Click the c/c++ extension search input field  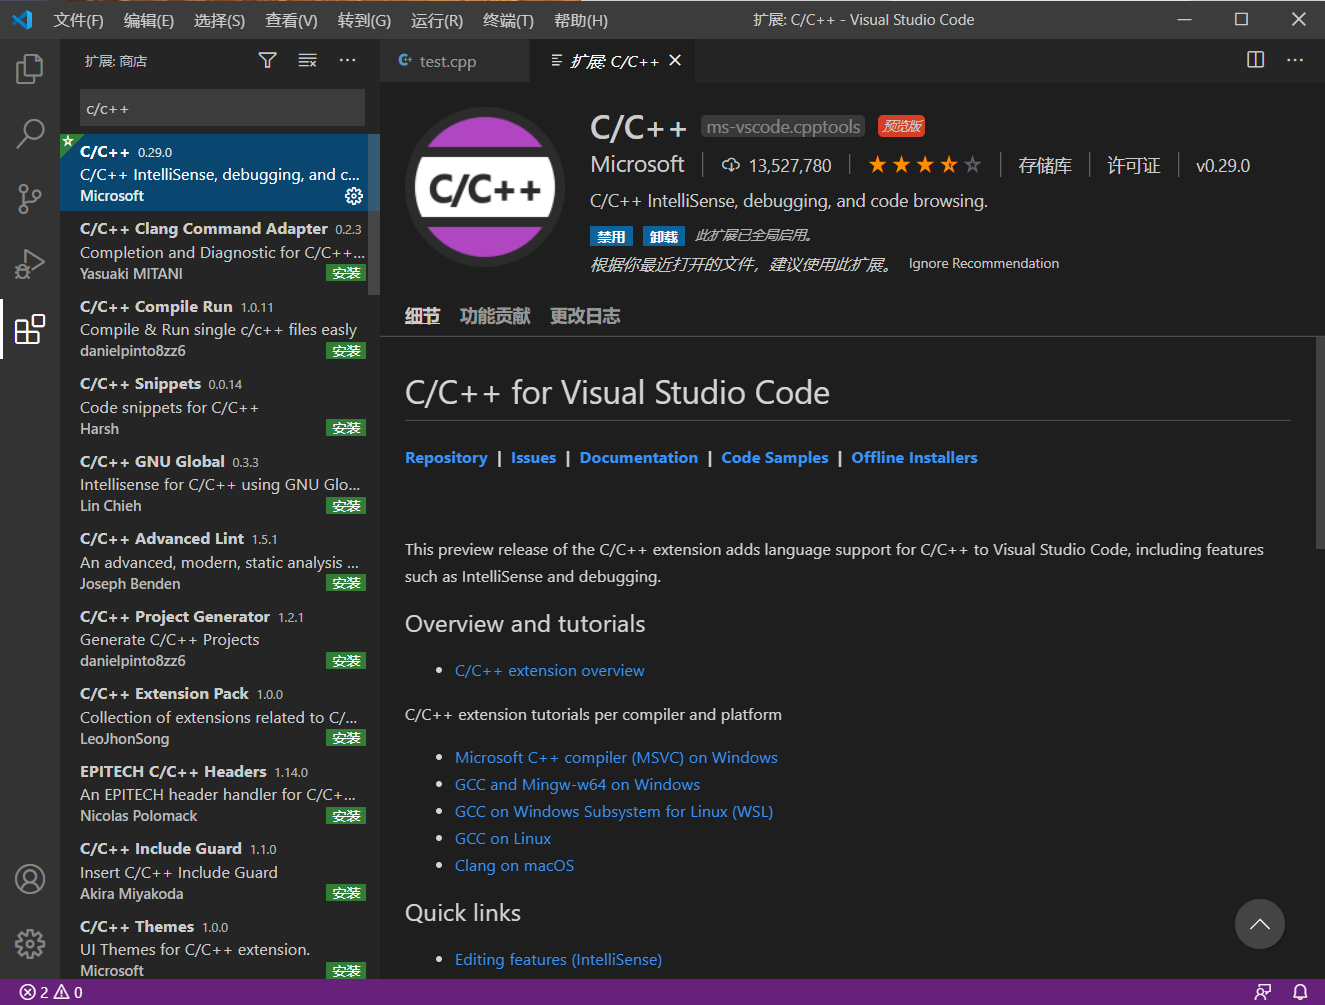pos(221,108)
